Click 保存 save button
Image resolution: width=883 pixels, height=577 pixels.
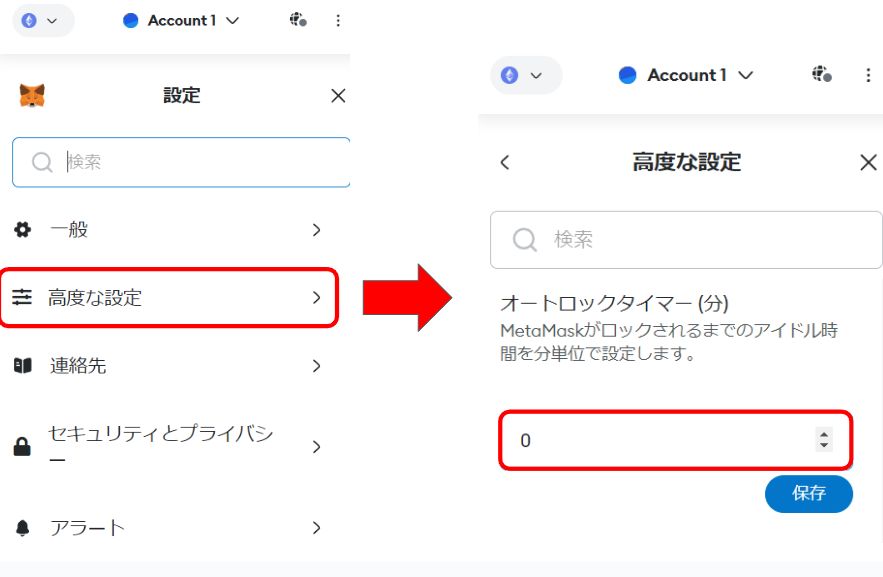[x=809, y=494]
